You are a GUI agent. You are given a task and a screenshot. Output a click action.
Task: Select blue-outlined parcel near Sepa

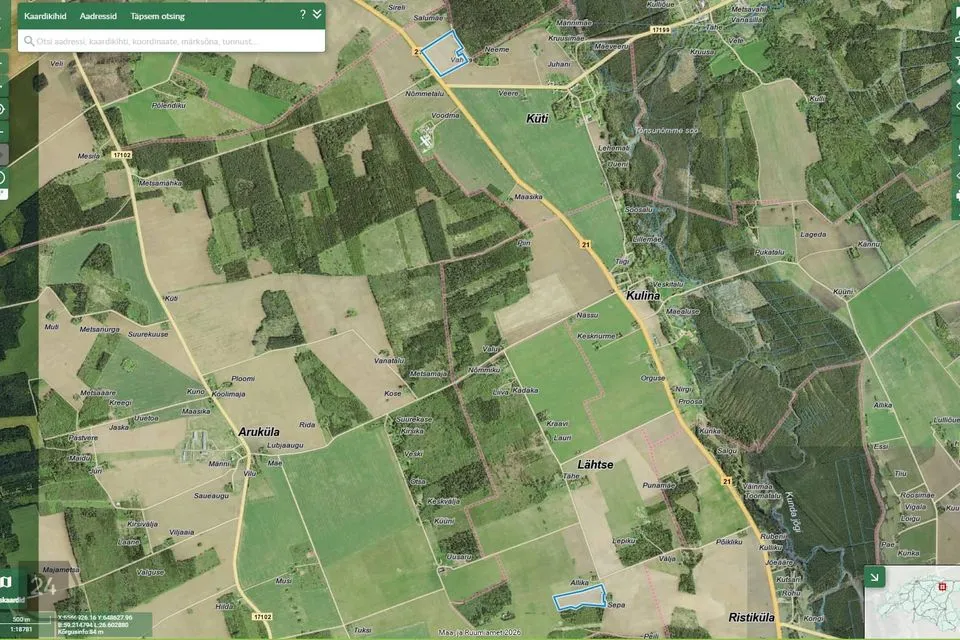point(580,597)
